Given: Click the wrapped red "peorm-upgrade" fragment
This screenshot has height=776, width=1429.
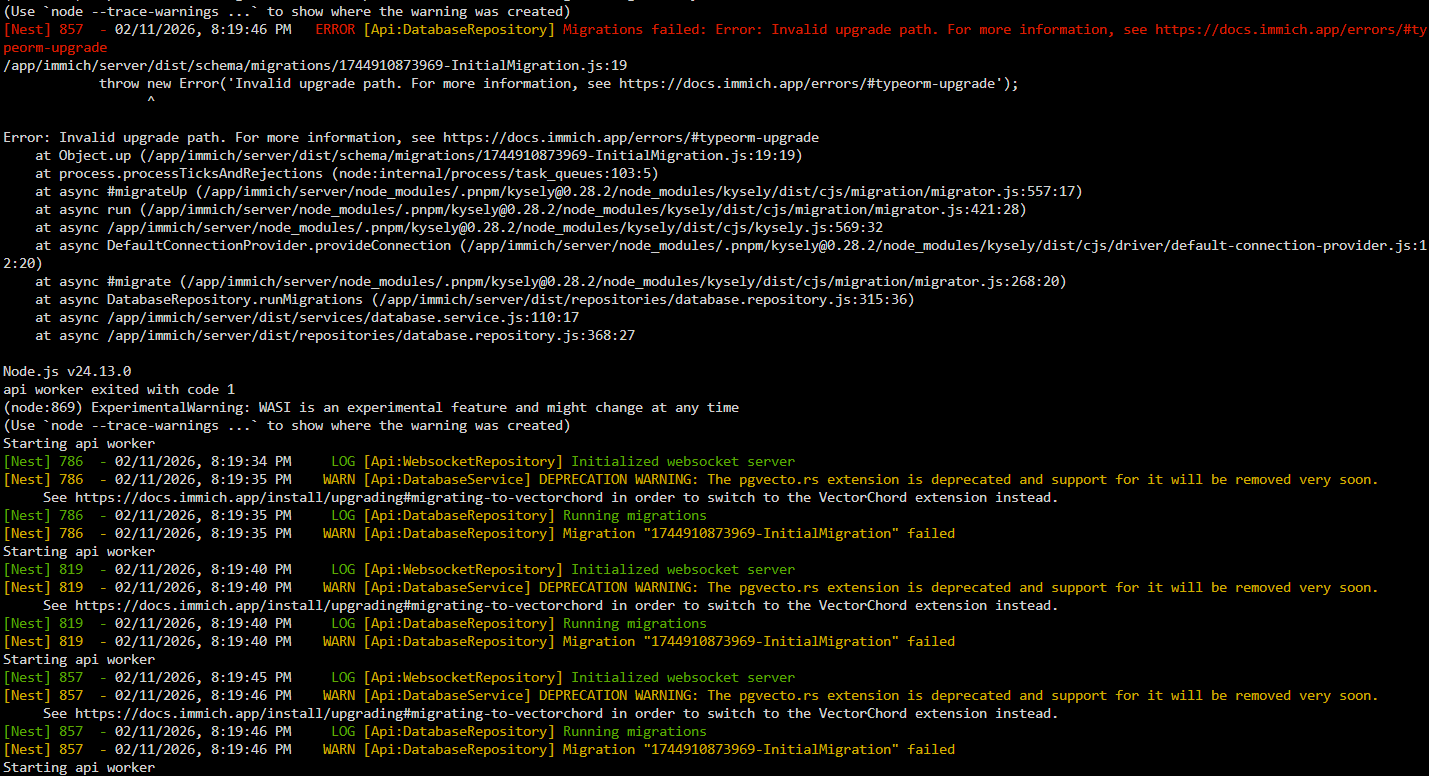Looking at the screenshot, I should [x=55, y=48].
